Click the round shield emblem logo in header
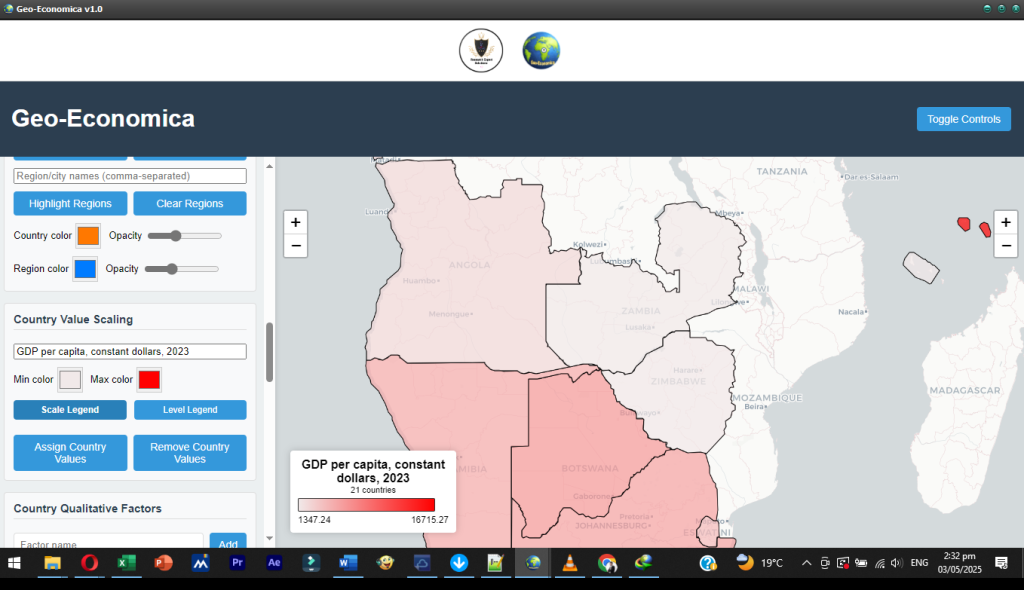1024x590 pixels. [x=481, y=50]
